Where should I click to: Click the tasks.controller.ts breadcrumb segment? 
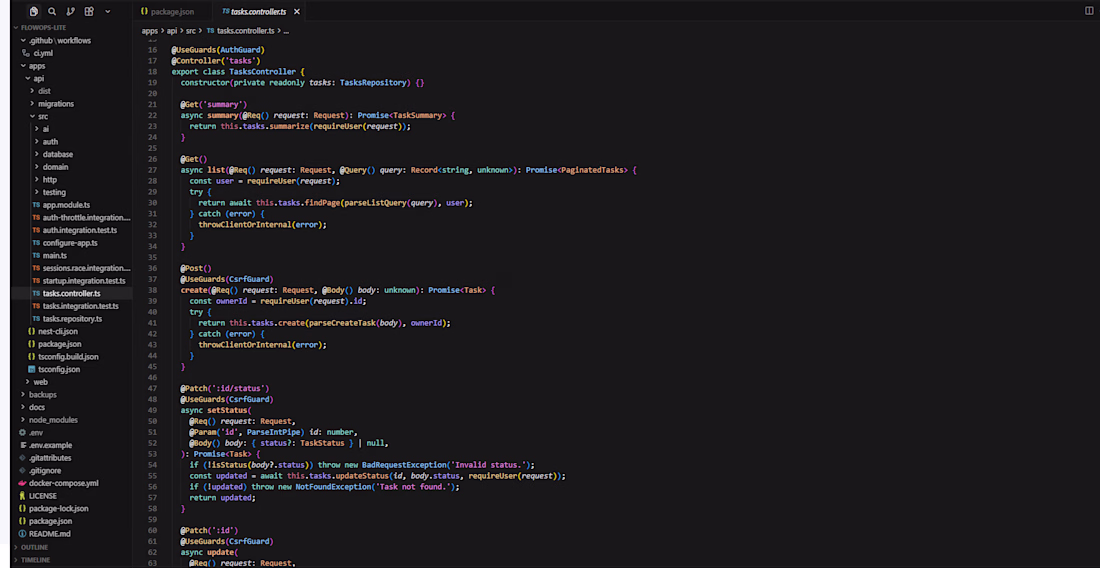(x=243, y=31)
